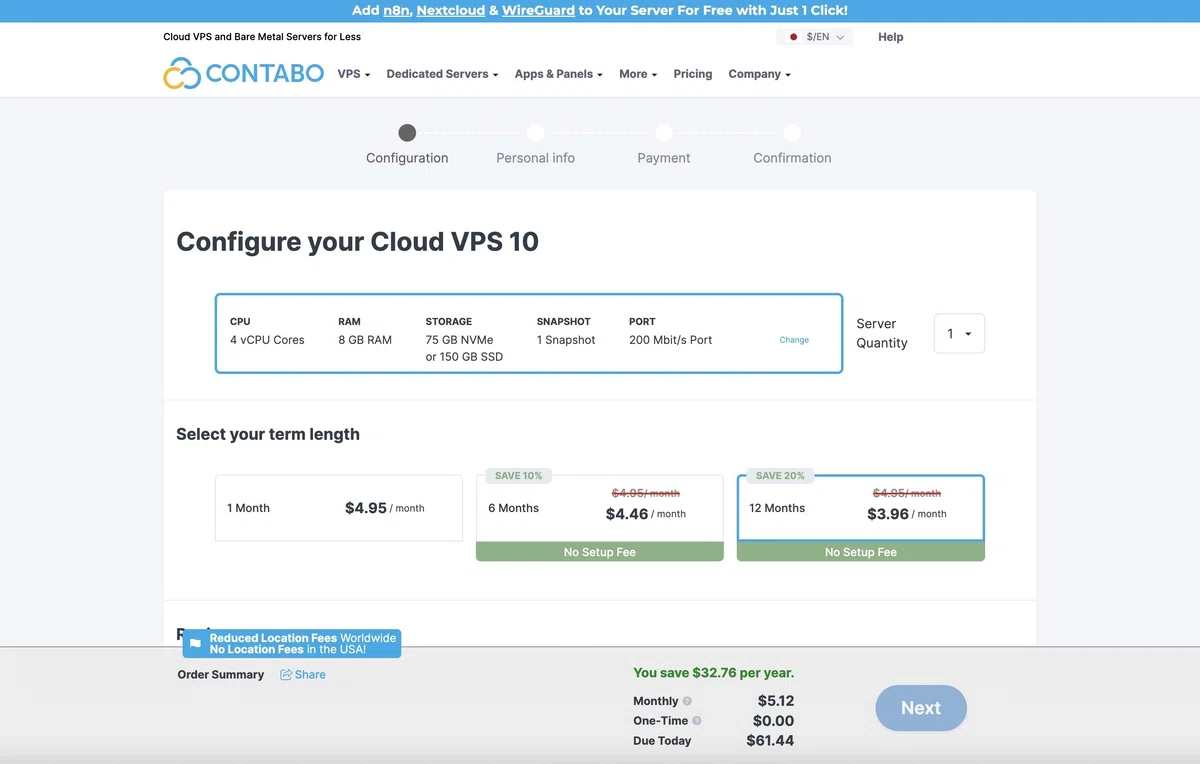This screenshot has width=1200, height=764.
Task: Click the $3.96 / month price
Action: (906, 514)
